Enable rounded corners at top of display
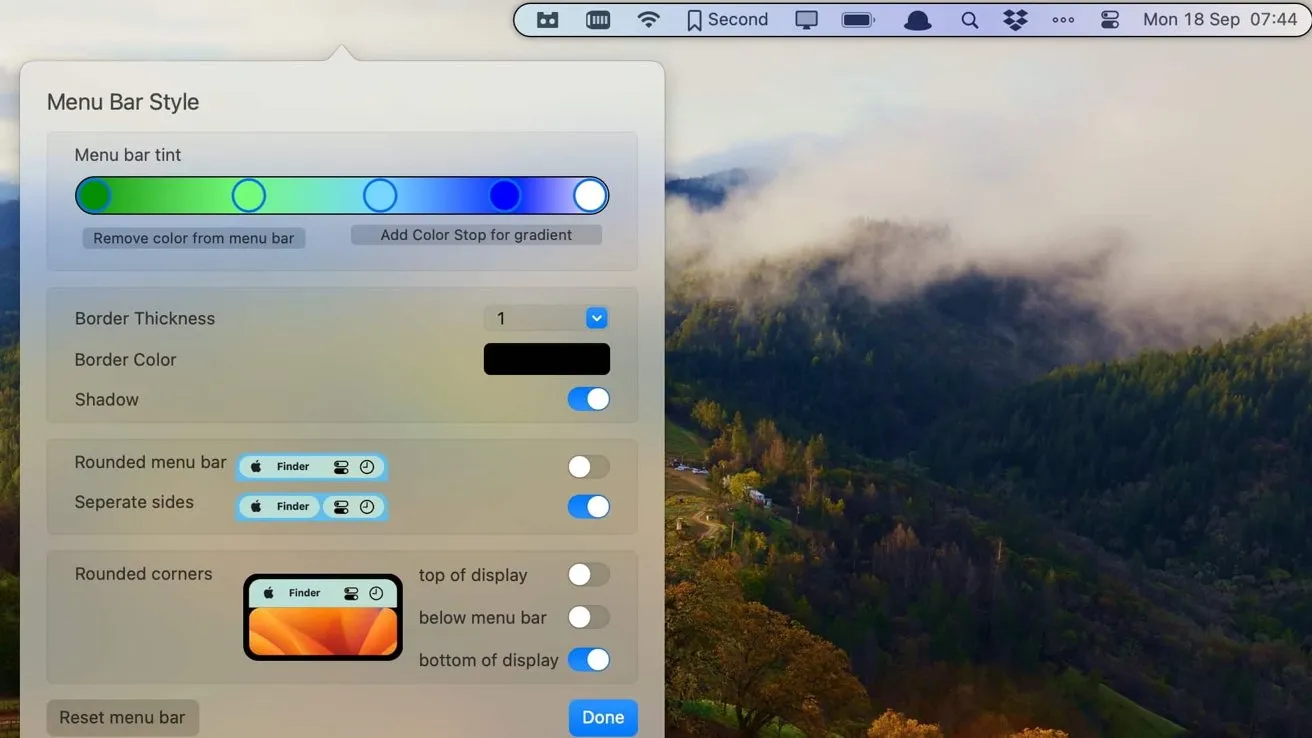1312x738 pixels. [x=588, y=574]
